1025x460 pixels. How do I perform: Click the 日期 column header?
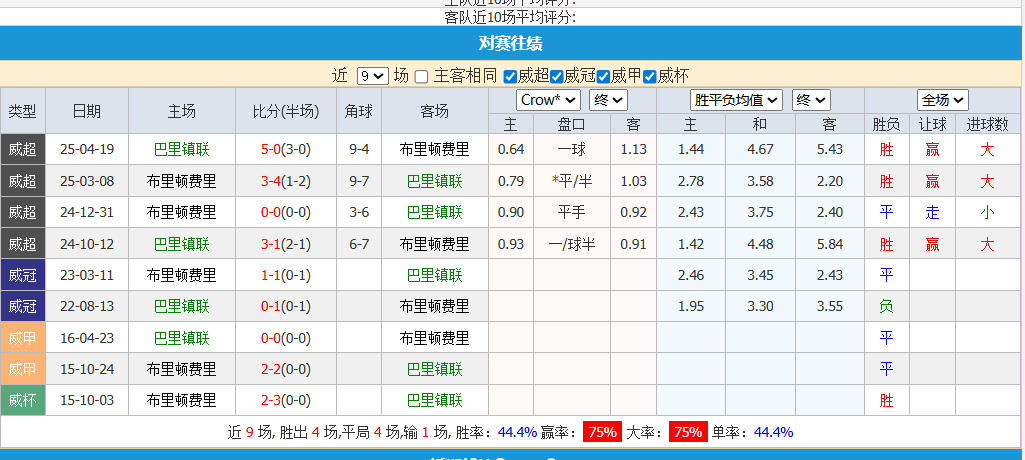tap(87, 112)
